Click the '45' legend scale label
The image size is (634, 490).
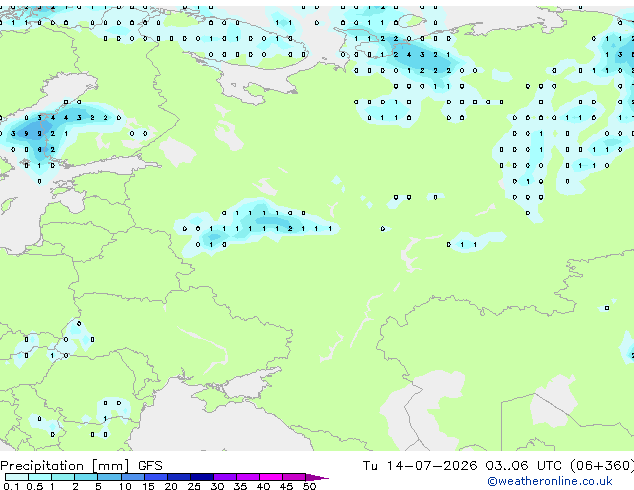coord(287,486)
